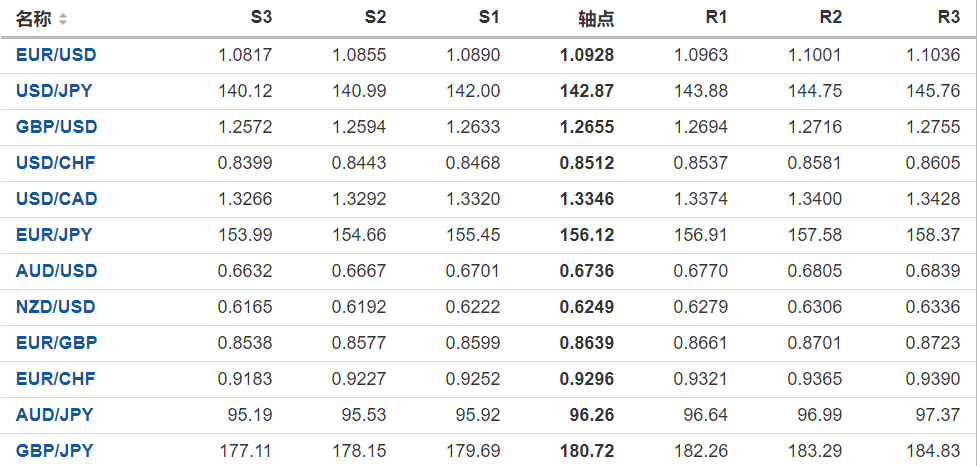Image resolution: width=977 pixels, height=466 pixels.
Task: Open the AUD/JPY pair link
Action: pos(54,415)
